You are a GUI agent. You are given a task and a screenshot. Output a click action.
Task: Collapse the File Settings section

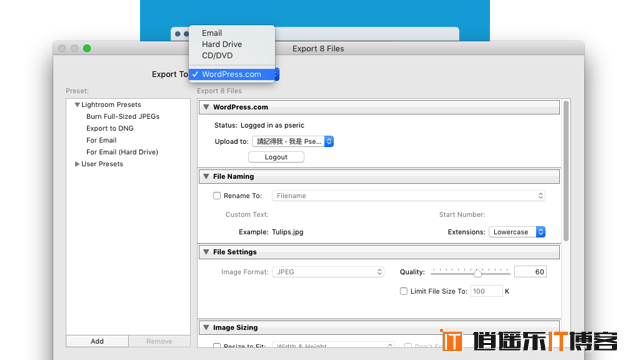tap(206, 252)
